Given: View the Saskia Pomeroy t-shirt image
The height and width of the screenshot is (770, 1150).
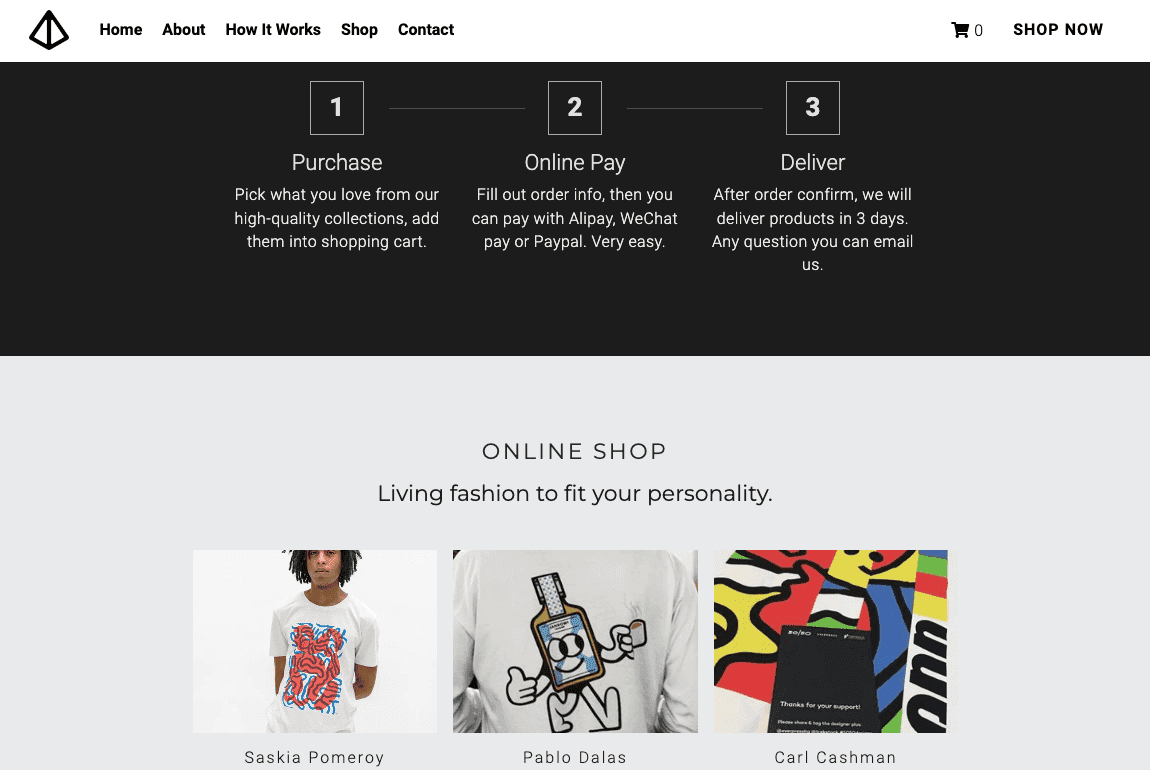Looking at the screenshot, I should [x=315, y=641].
